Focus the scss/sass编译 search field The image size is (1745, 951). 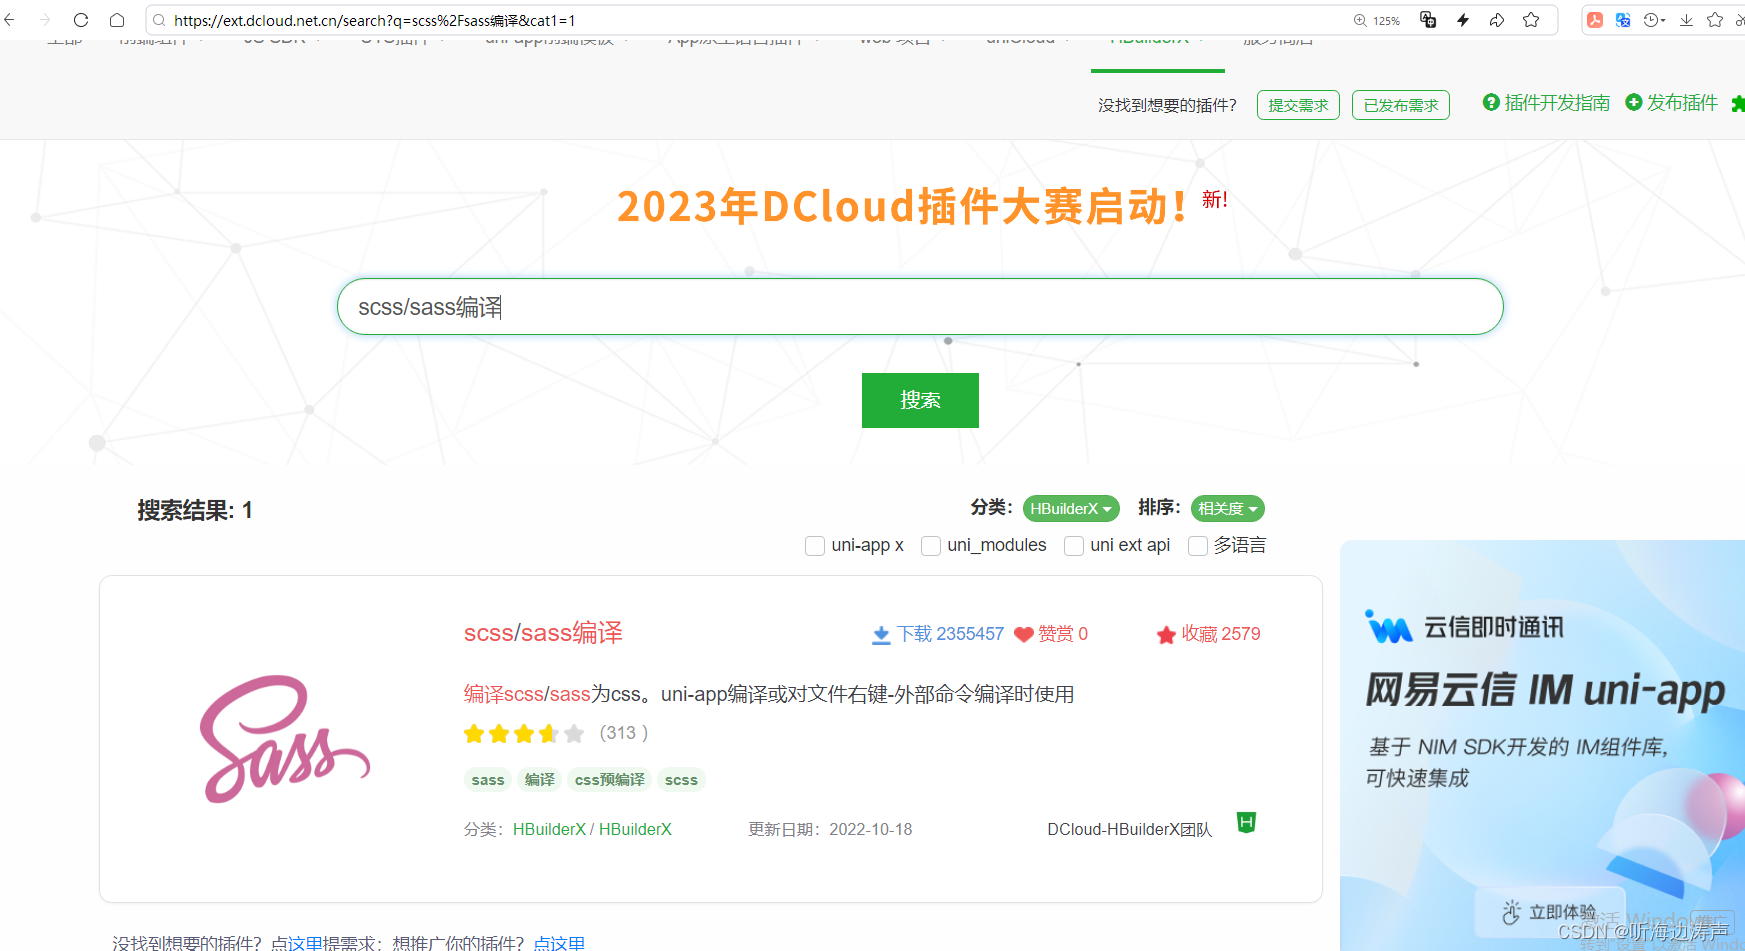[x=920, y=307]
